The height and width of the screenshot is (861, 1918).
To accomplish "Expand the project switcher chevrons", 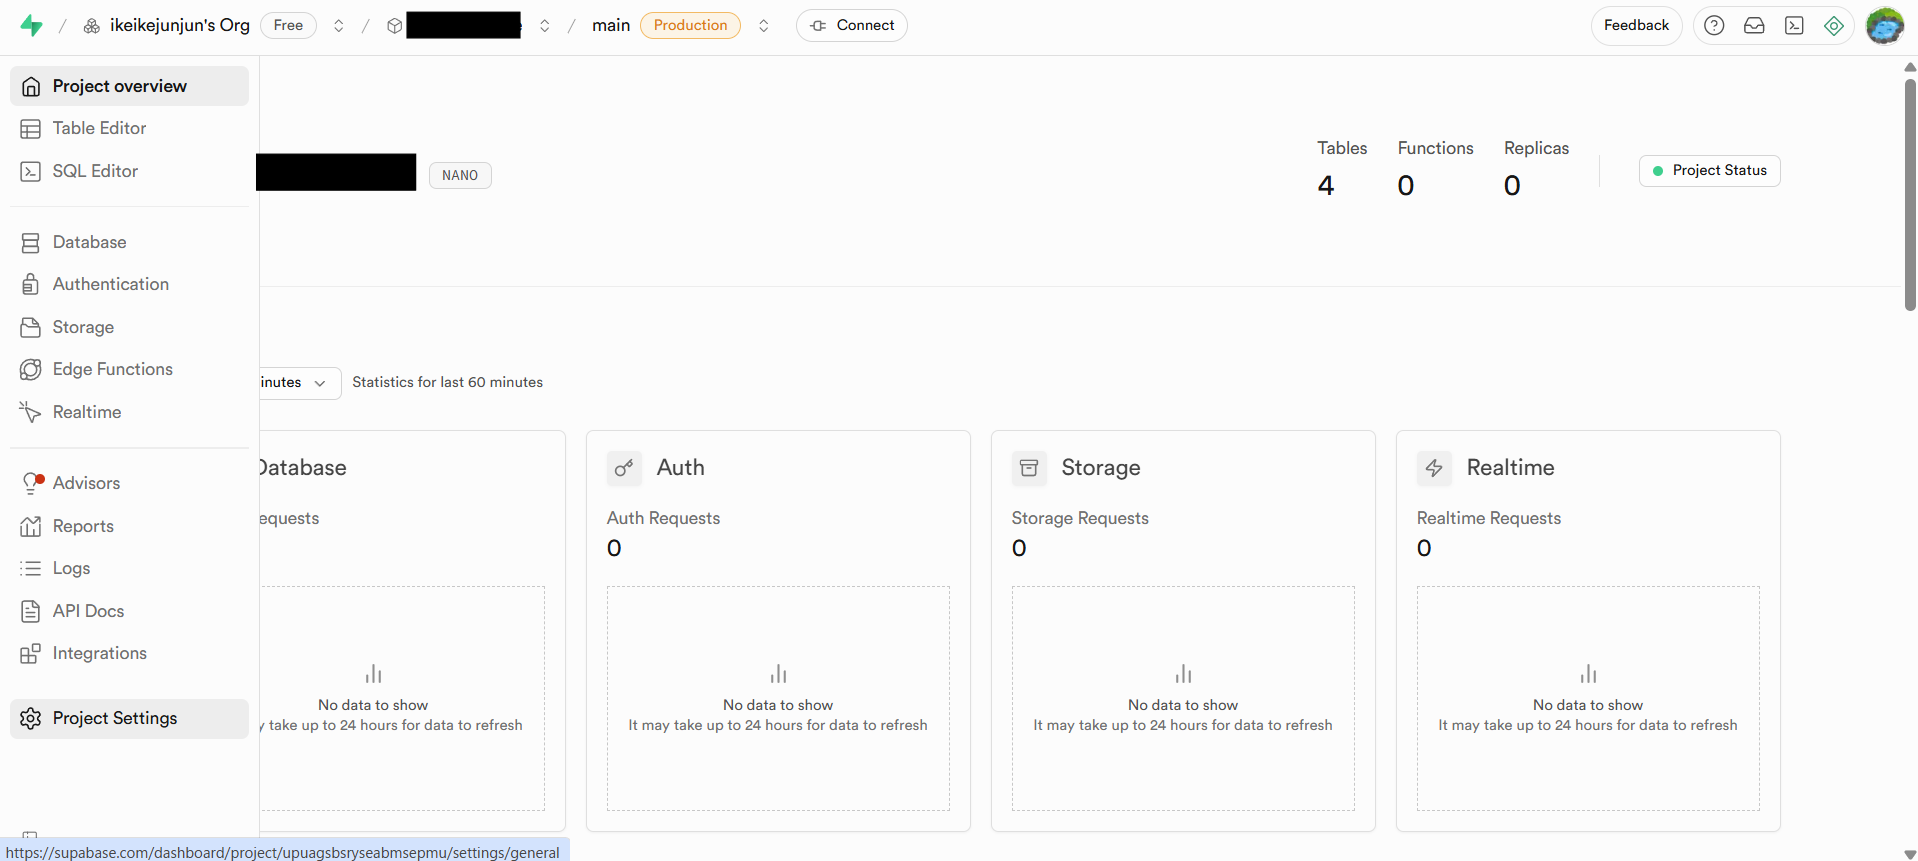I will coord(545,26).
